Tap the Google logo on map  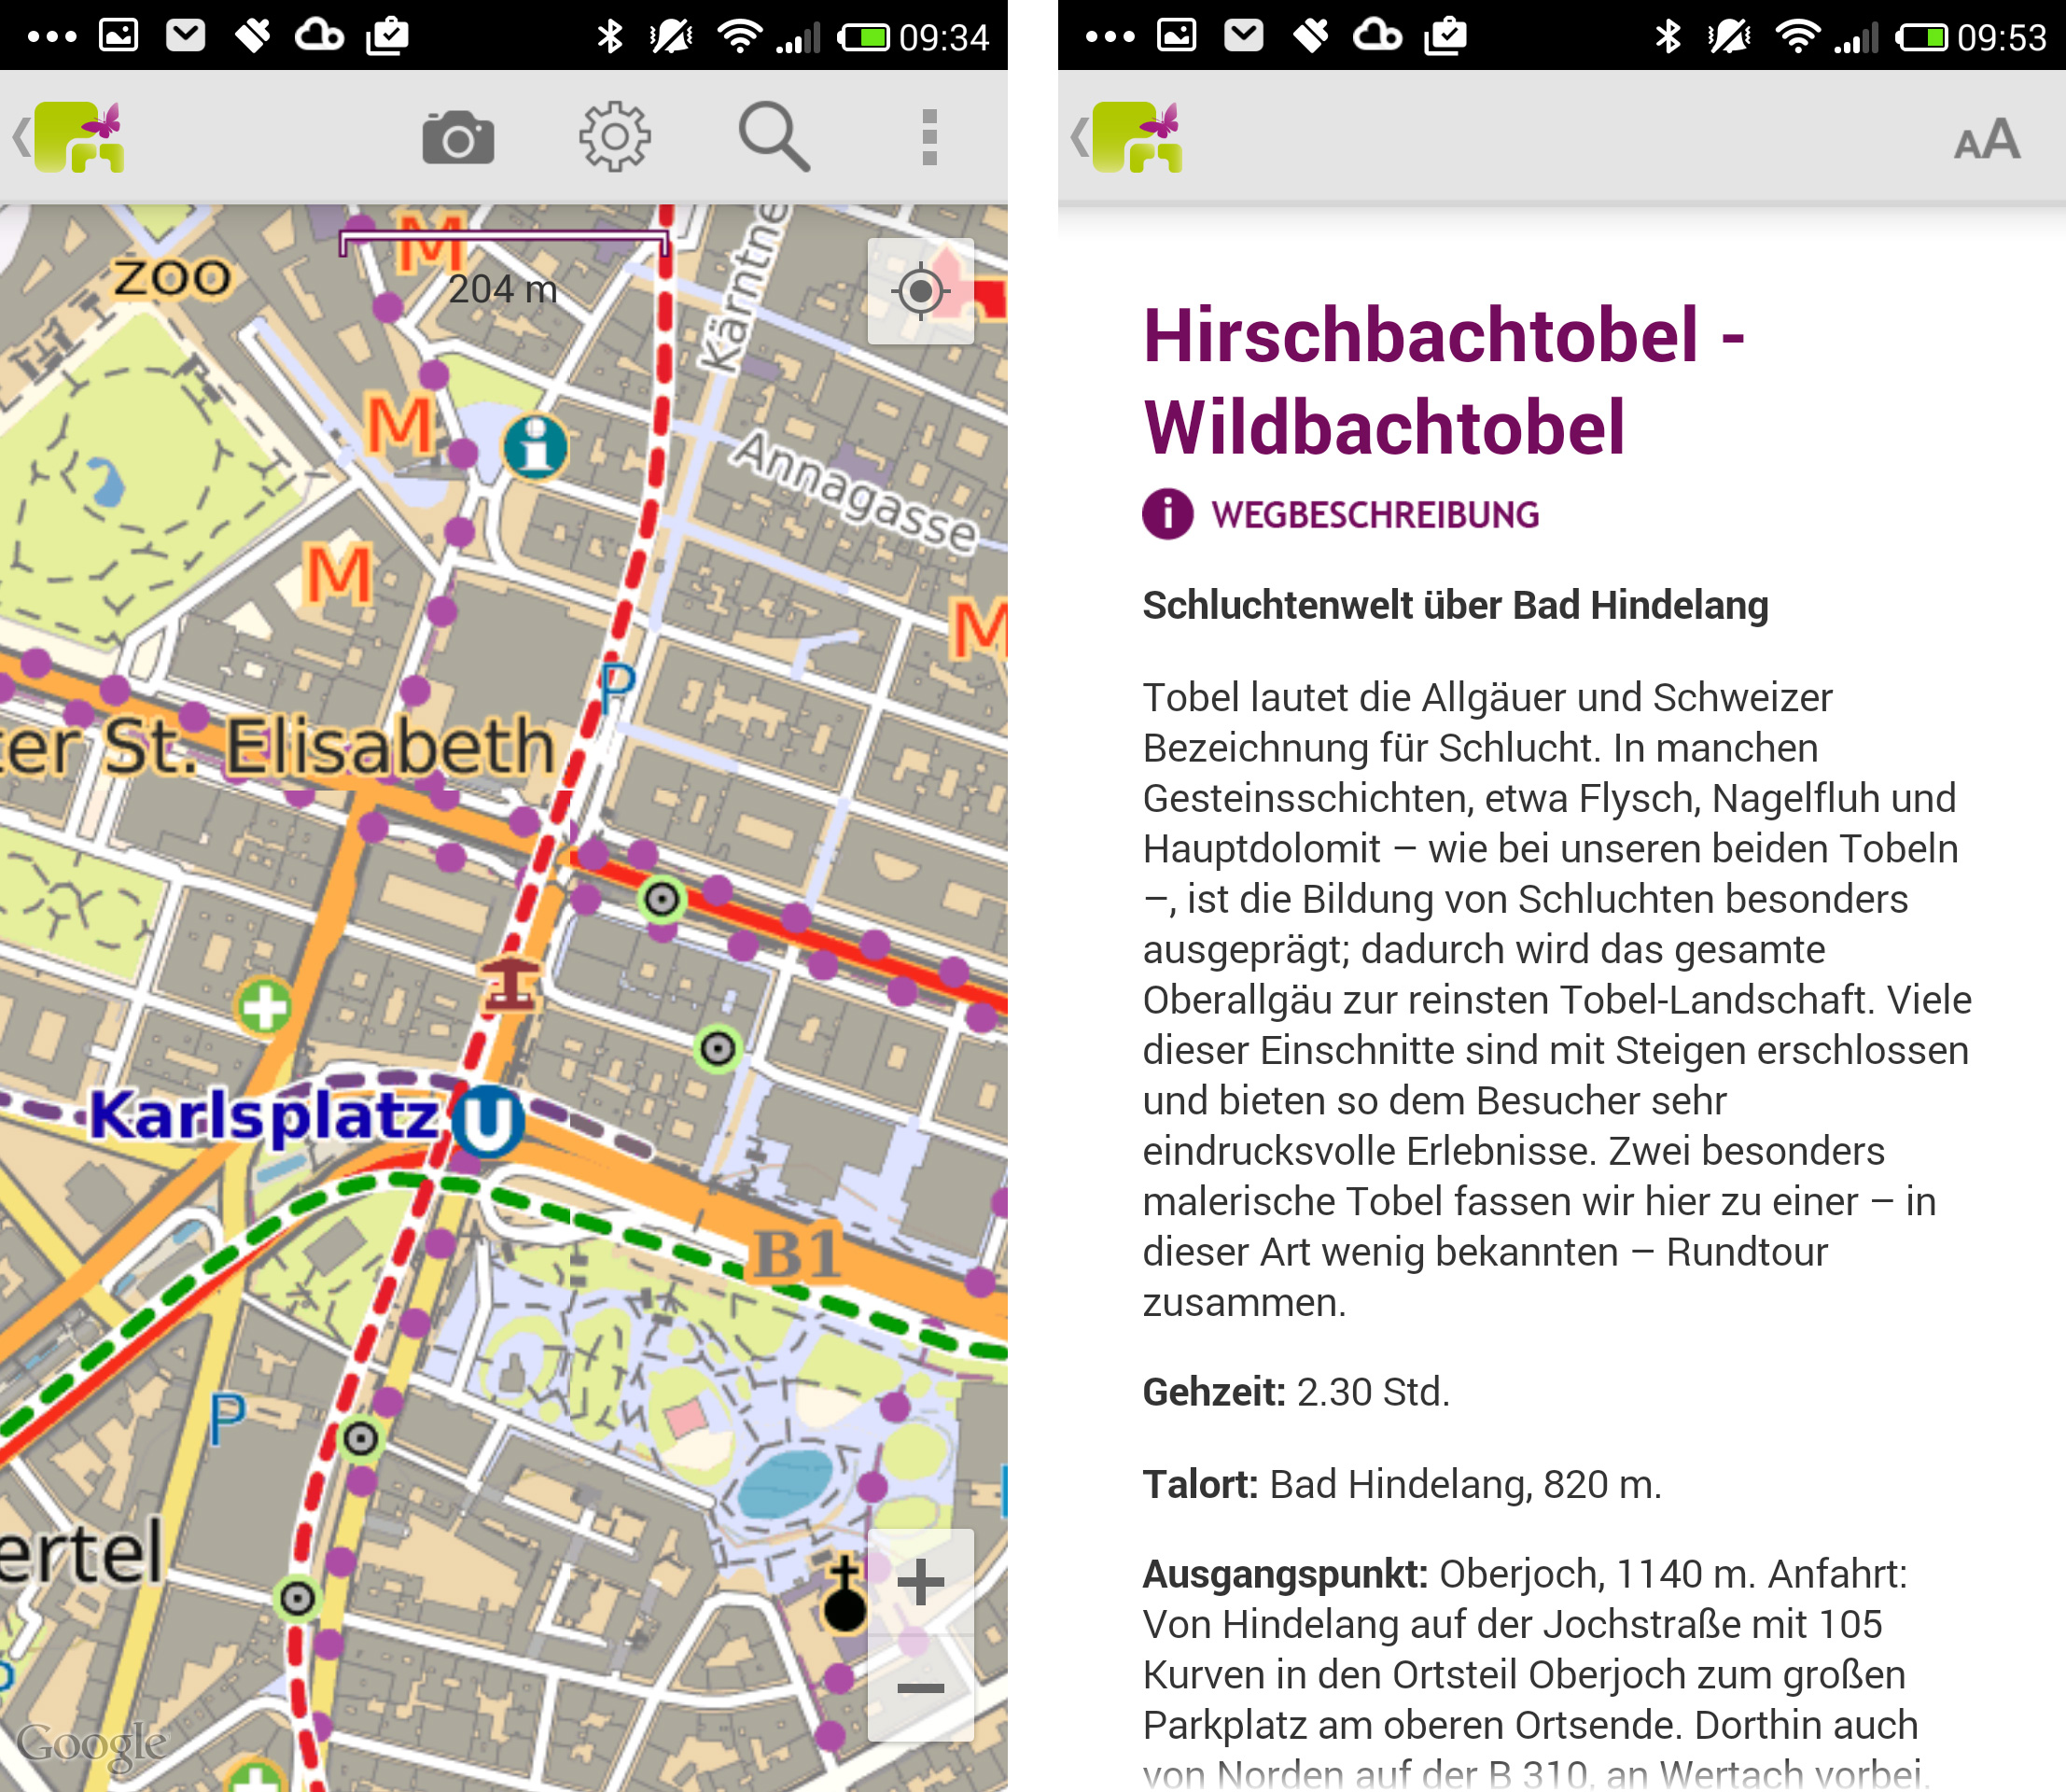92,1745
